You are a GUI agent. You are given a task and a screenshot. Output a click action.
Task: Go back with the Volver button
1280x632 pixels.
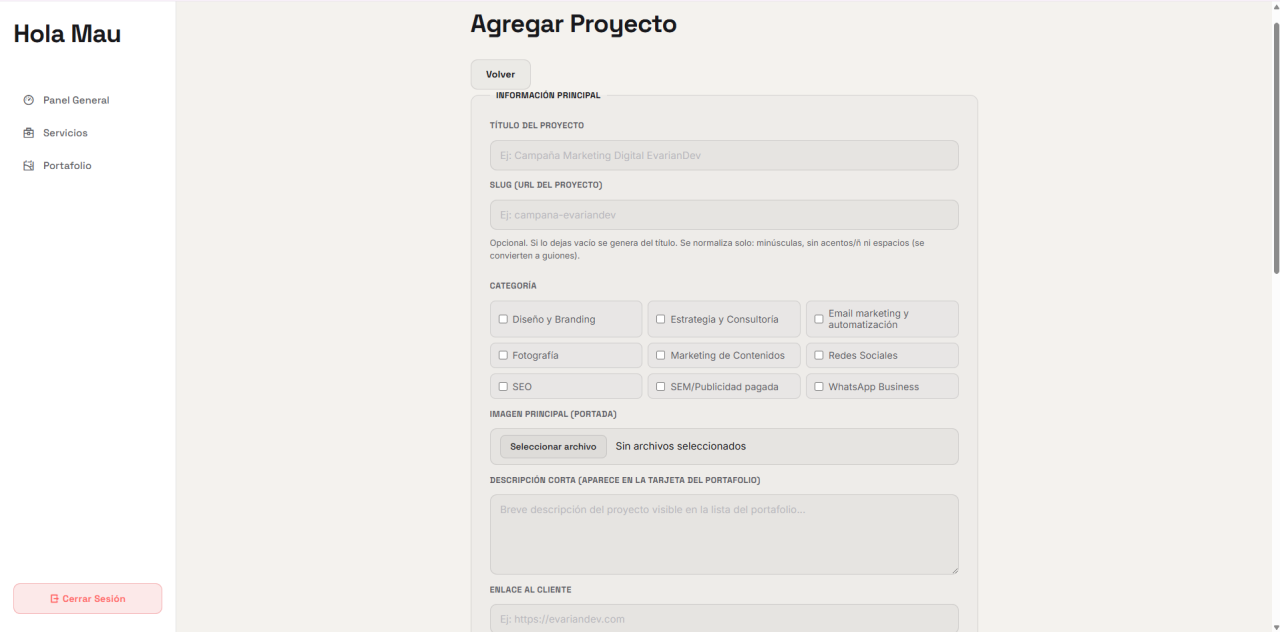tap(500, 75)
